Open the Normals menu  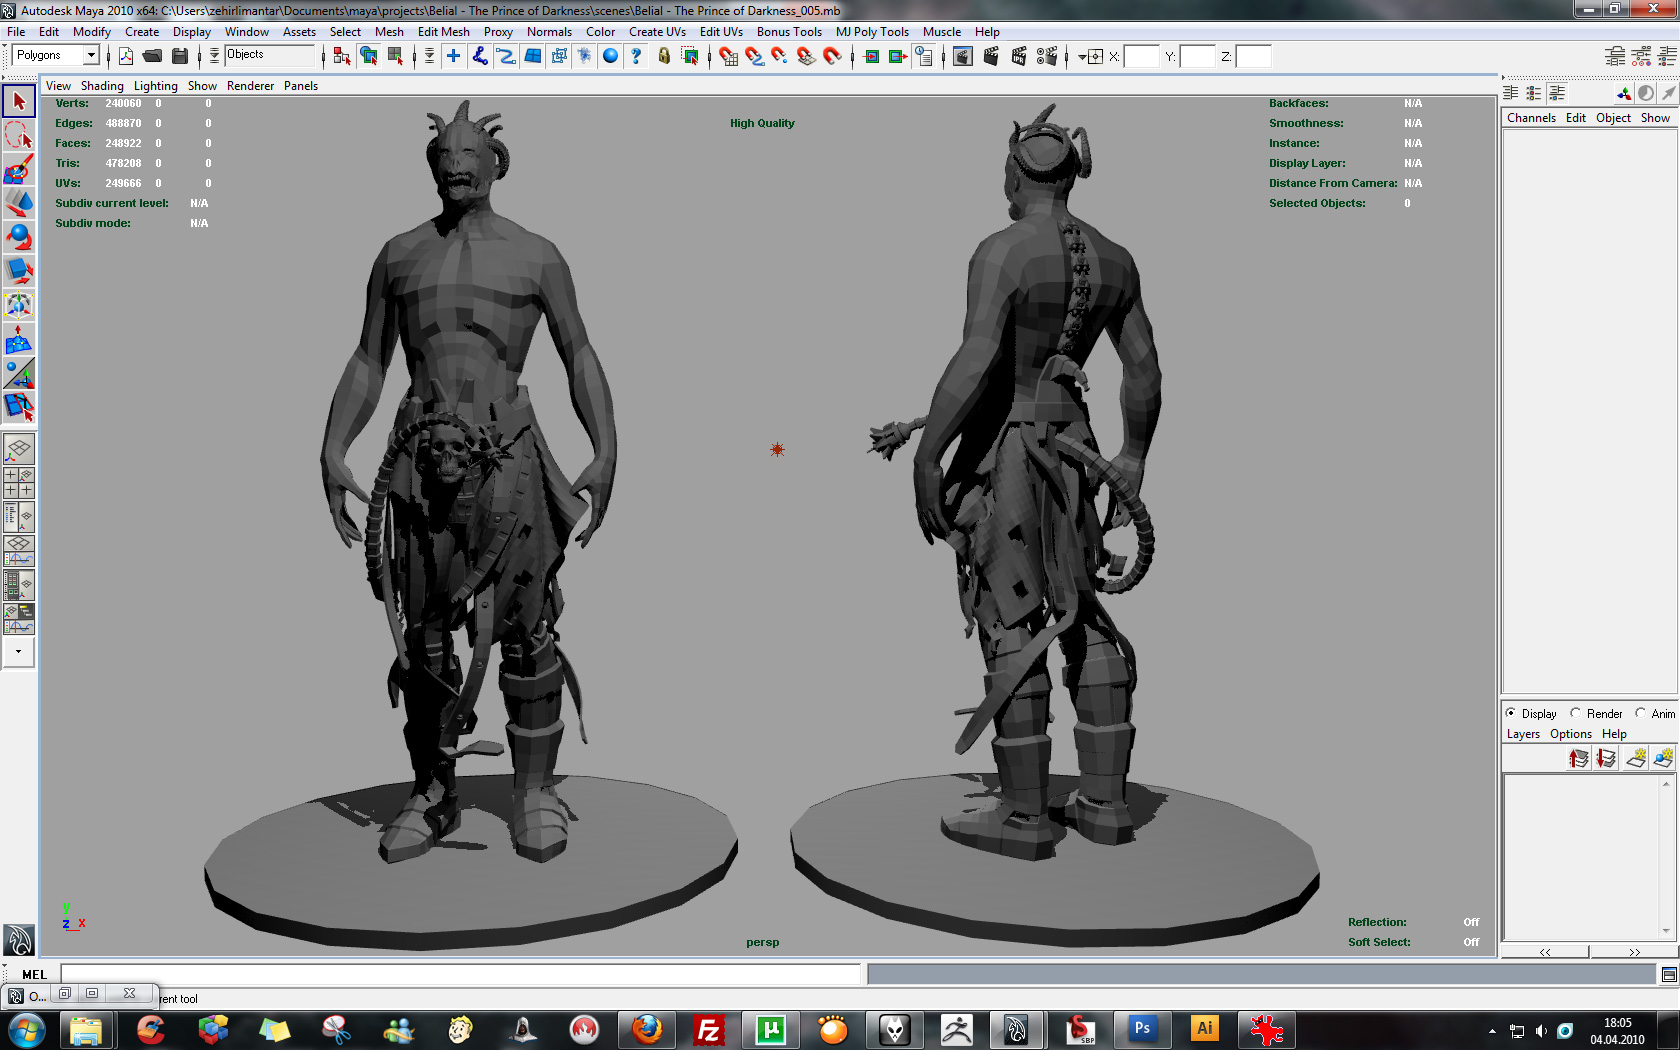(549, 32)
